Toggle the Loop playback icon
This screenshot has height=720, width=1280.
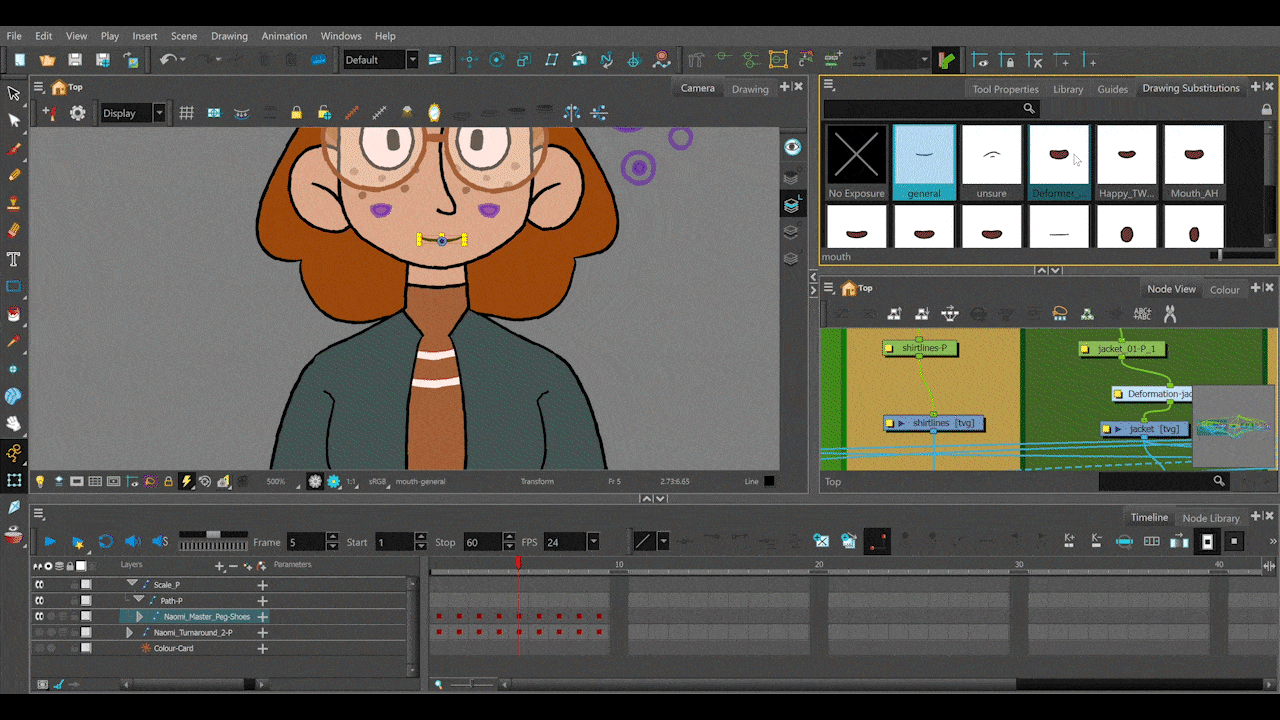click(105, 542)
